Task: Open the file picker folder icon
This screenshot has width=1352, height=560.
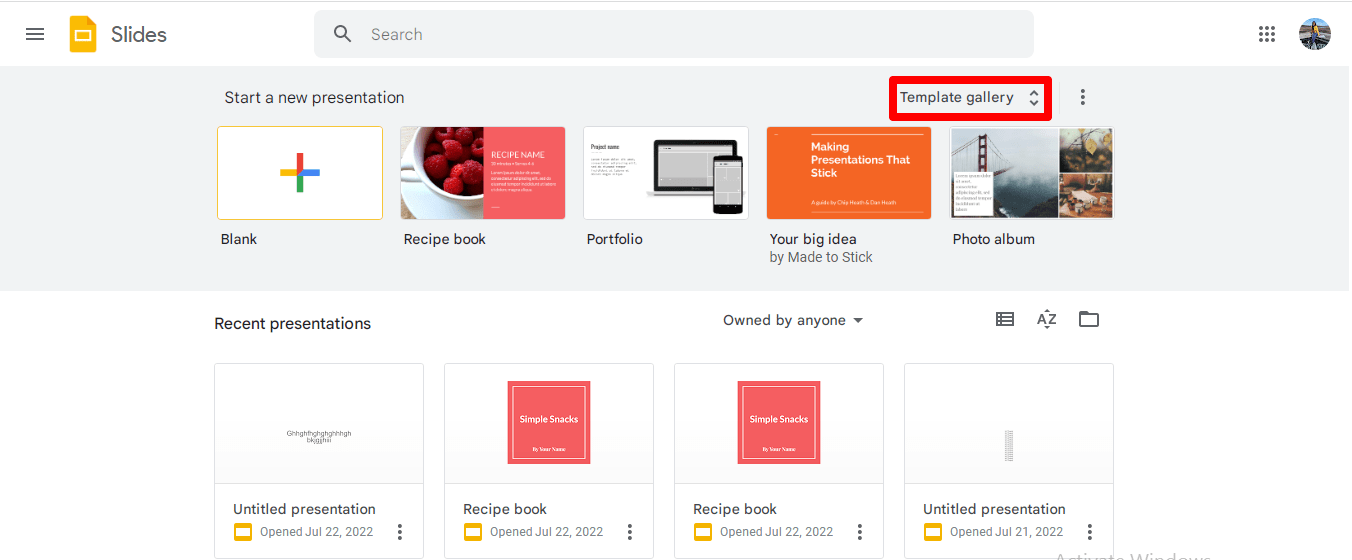Action: [1089, 319]
